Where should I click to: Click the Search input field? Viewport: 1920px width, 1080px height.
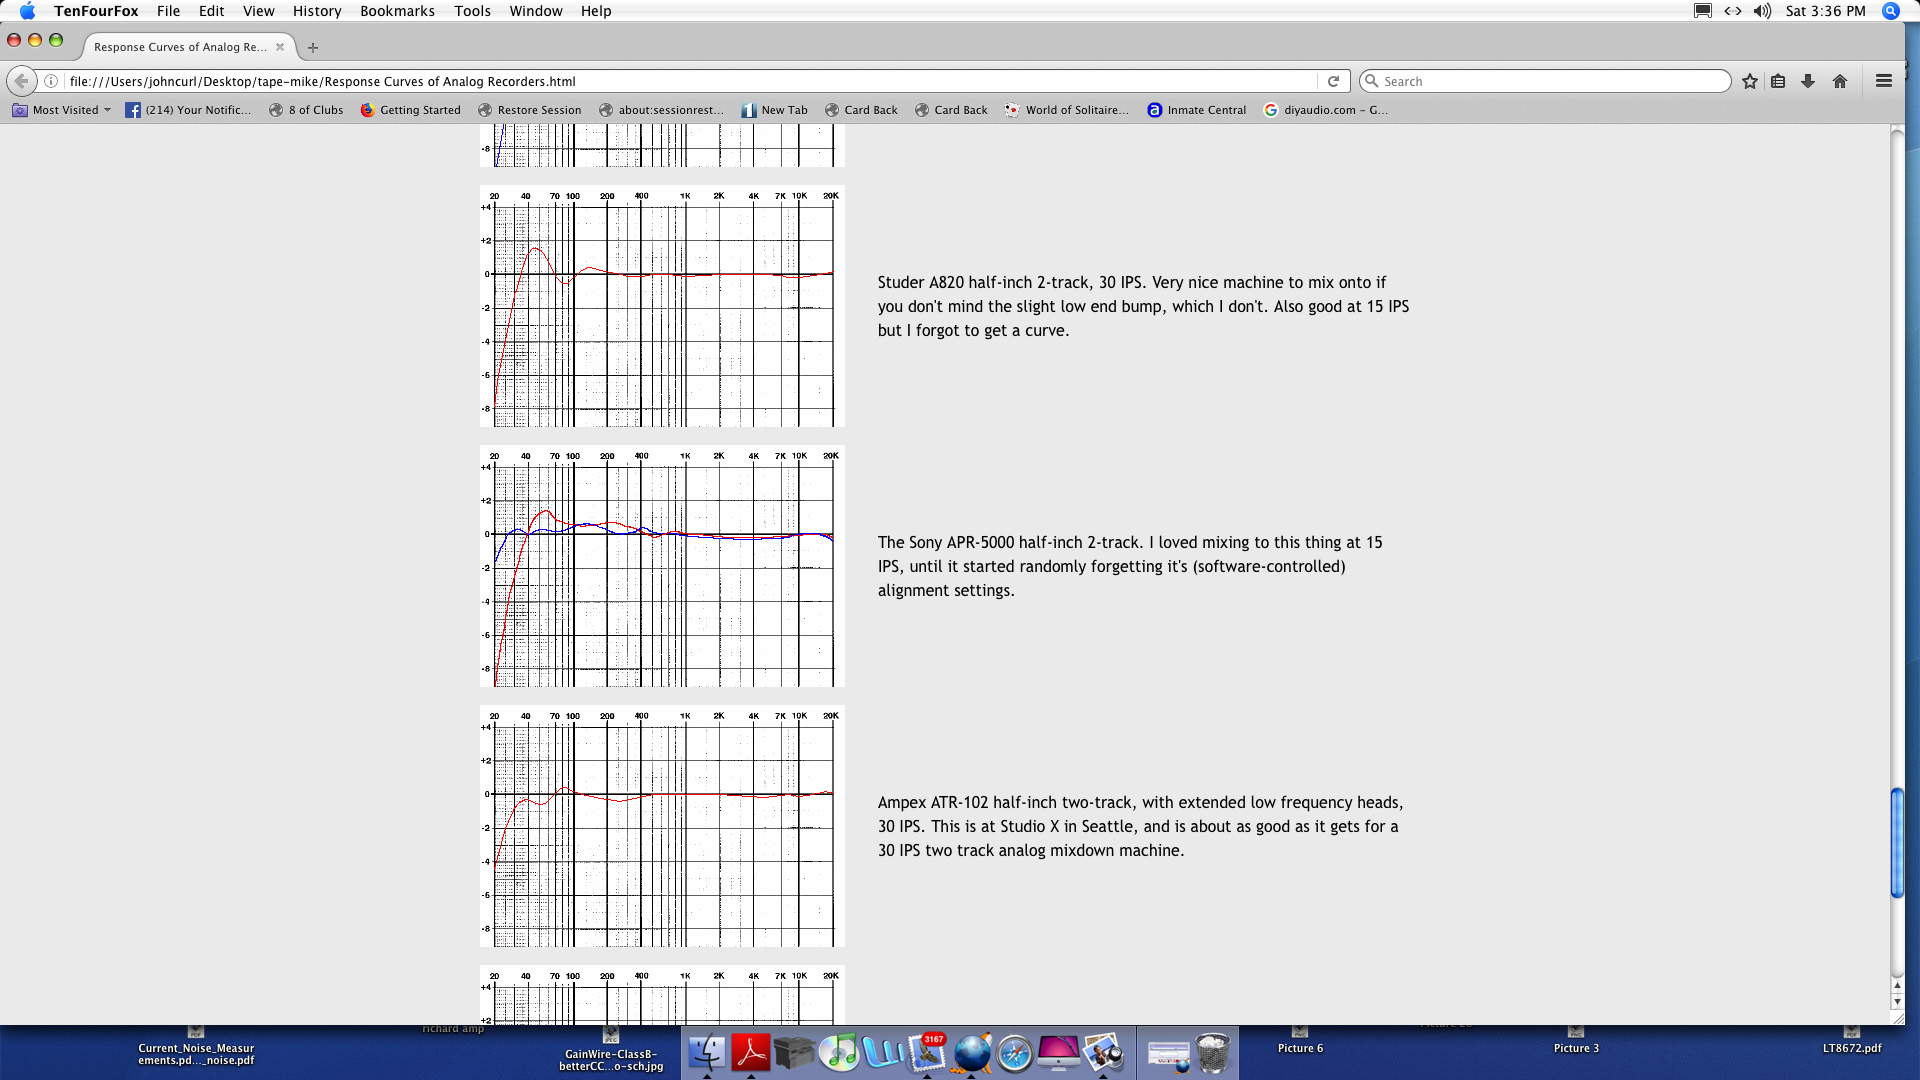pyautogui.click(x=1545, y=81)
